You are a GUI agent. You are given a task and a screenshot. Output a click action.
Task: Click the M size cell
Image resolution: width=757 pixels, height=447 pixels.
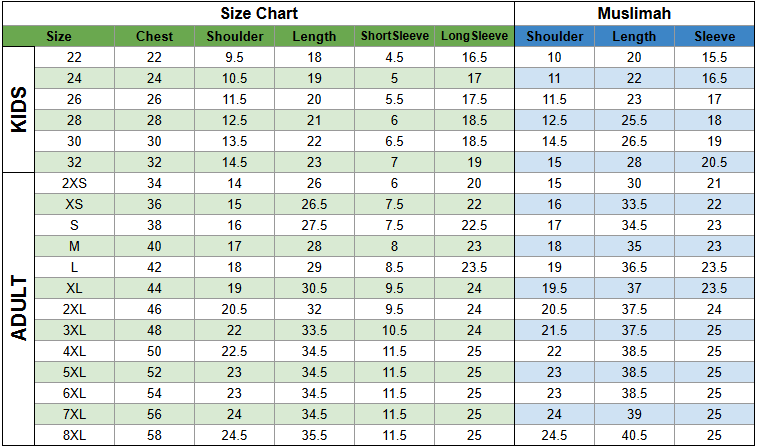pyautogui.click(x=74, y=246)
